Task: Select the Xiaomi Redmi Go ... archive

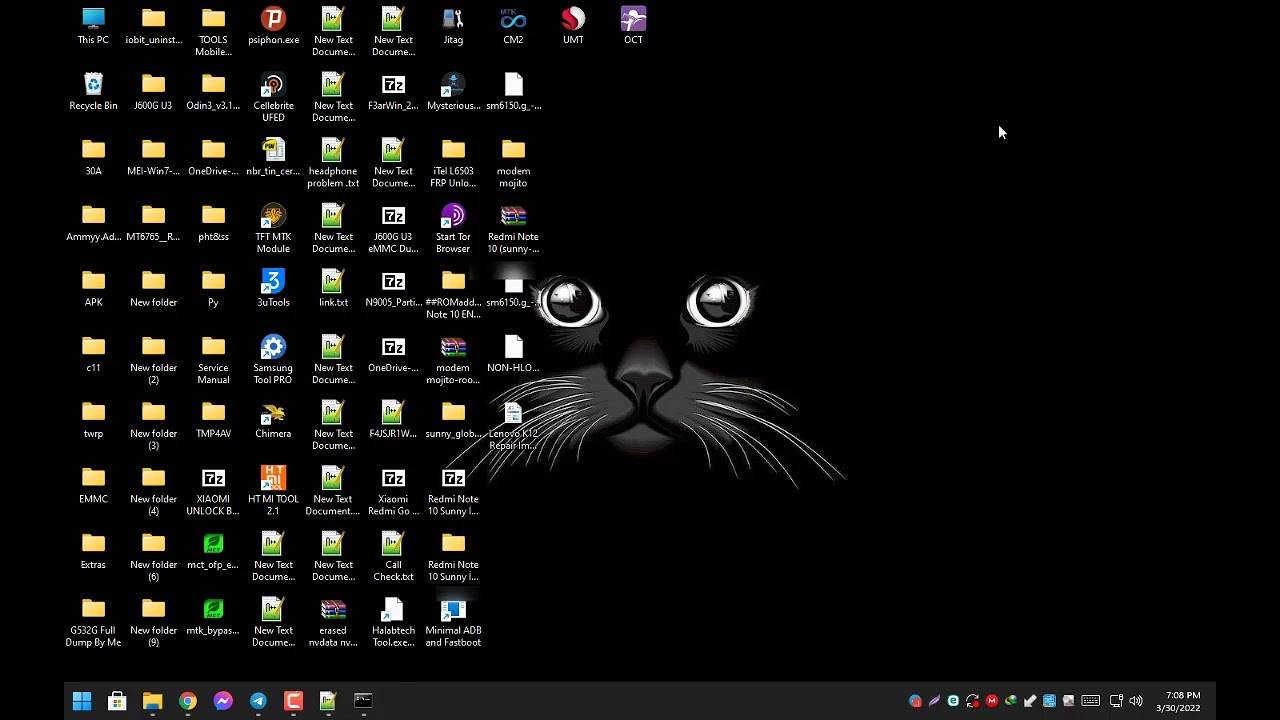Action: [393, 491]
